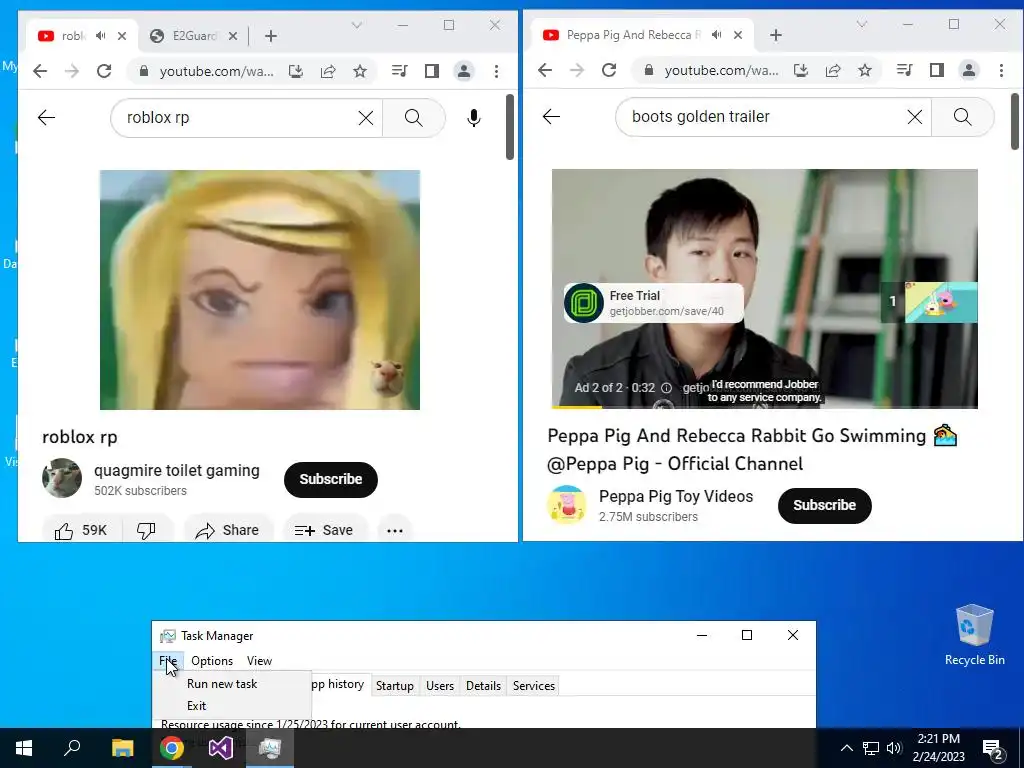This screenshot has width=1024, height=768.
Task: Go back in left Chrome window
Action: point(40,71)
